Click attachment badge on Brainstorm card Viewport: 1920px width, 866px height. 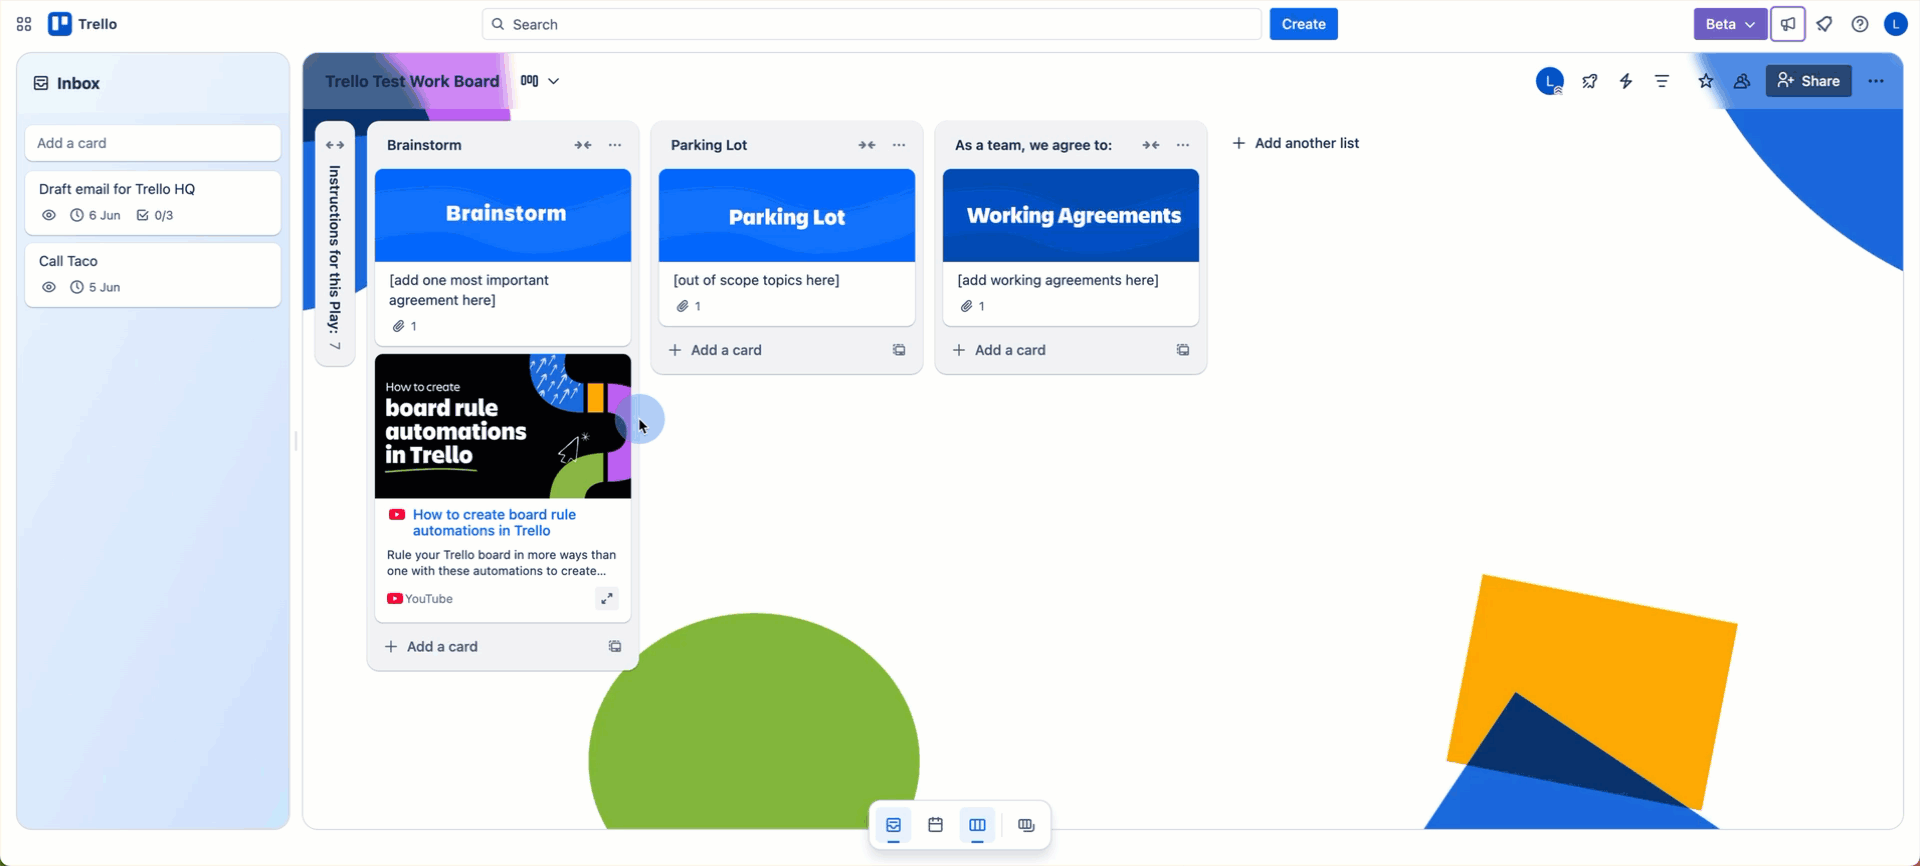[405, 326]
